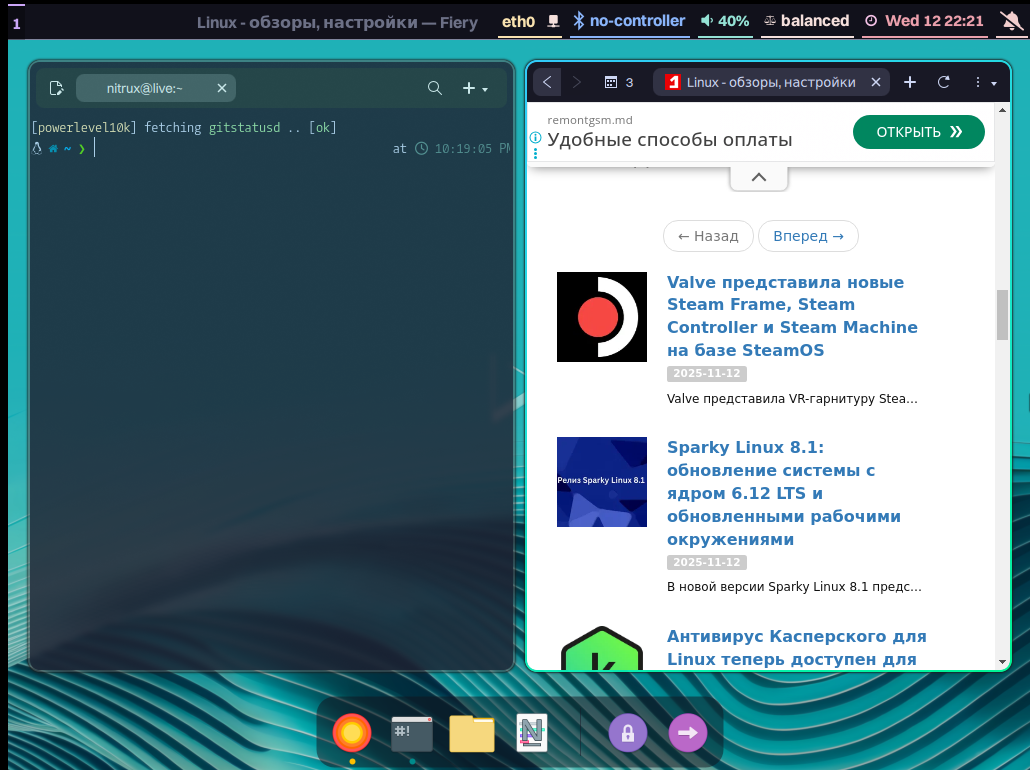Click the В новой версии Sparky Linux excerpt
Screen dimensions: 1030x770
pyautogui.click(x=794, y=587)
